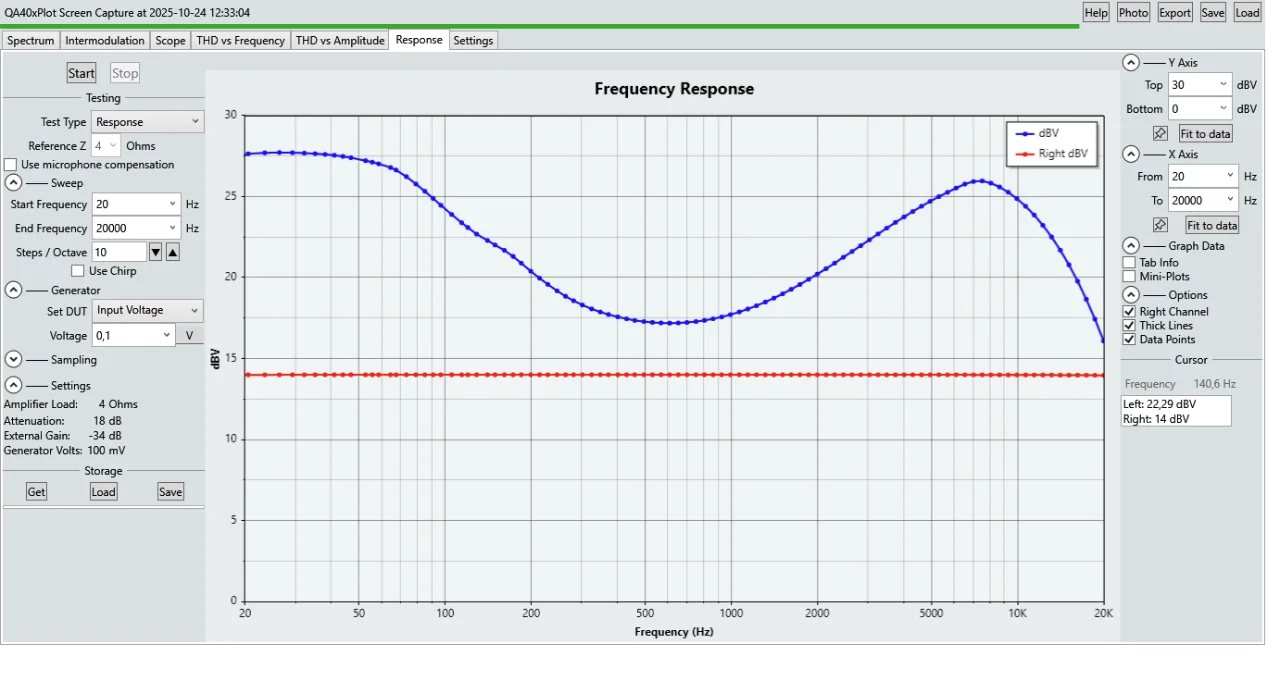Click Fit to data under Y Axis
The width and height of the screenshot is (1280, 681).
tap(1204, 132)
